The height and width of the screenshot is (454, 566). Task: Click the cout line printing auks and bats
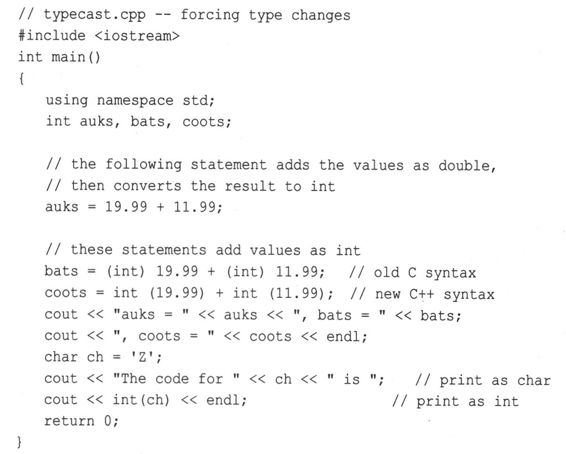pyautogui.click(x=253, y=315)
